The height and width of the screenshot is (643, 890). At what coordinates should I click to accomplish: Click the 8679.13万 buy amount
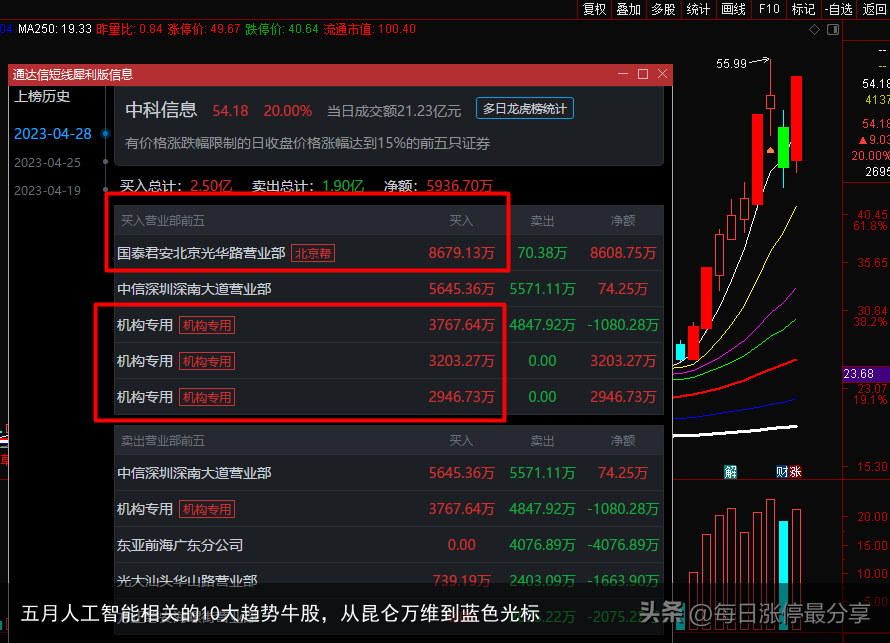pyautogui.click(x=461, y=253)
